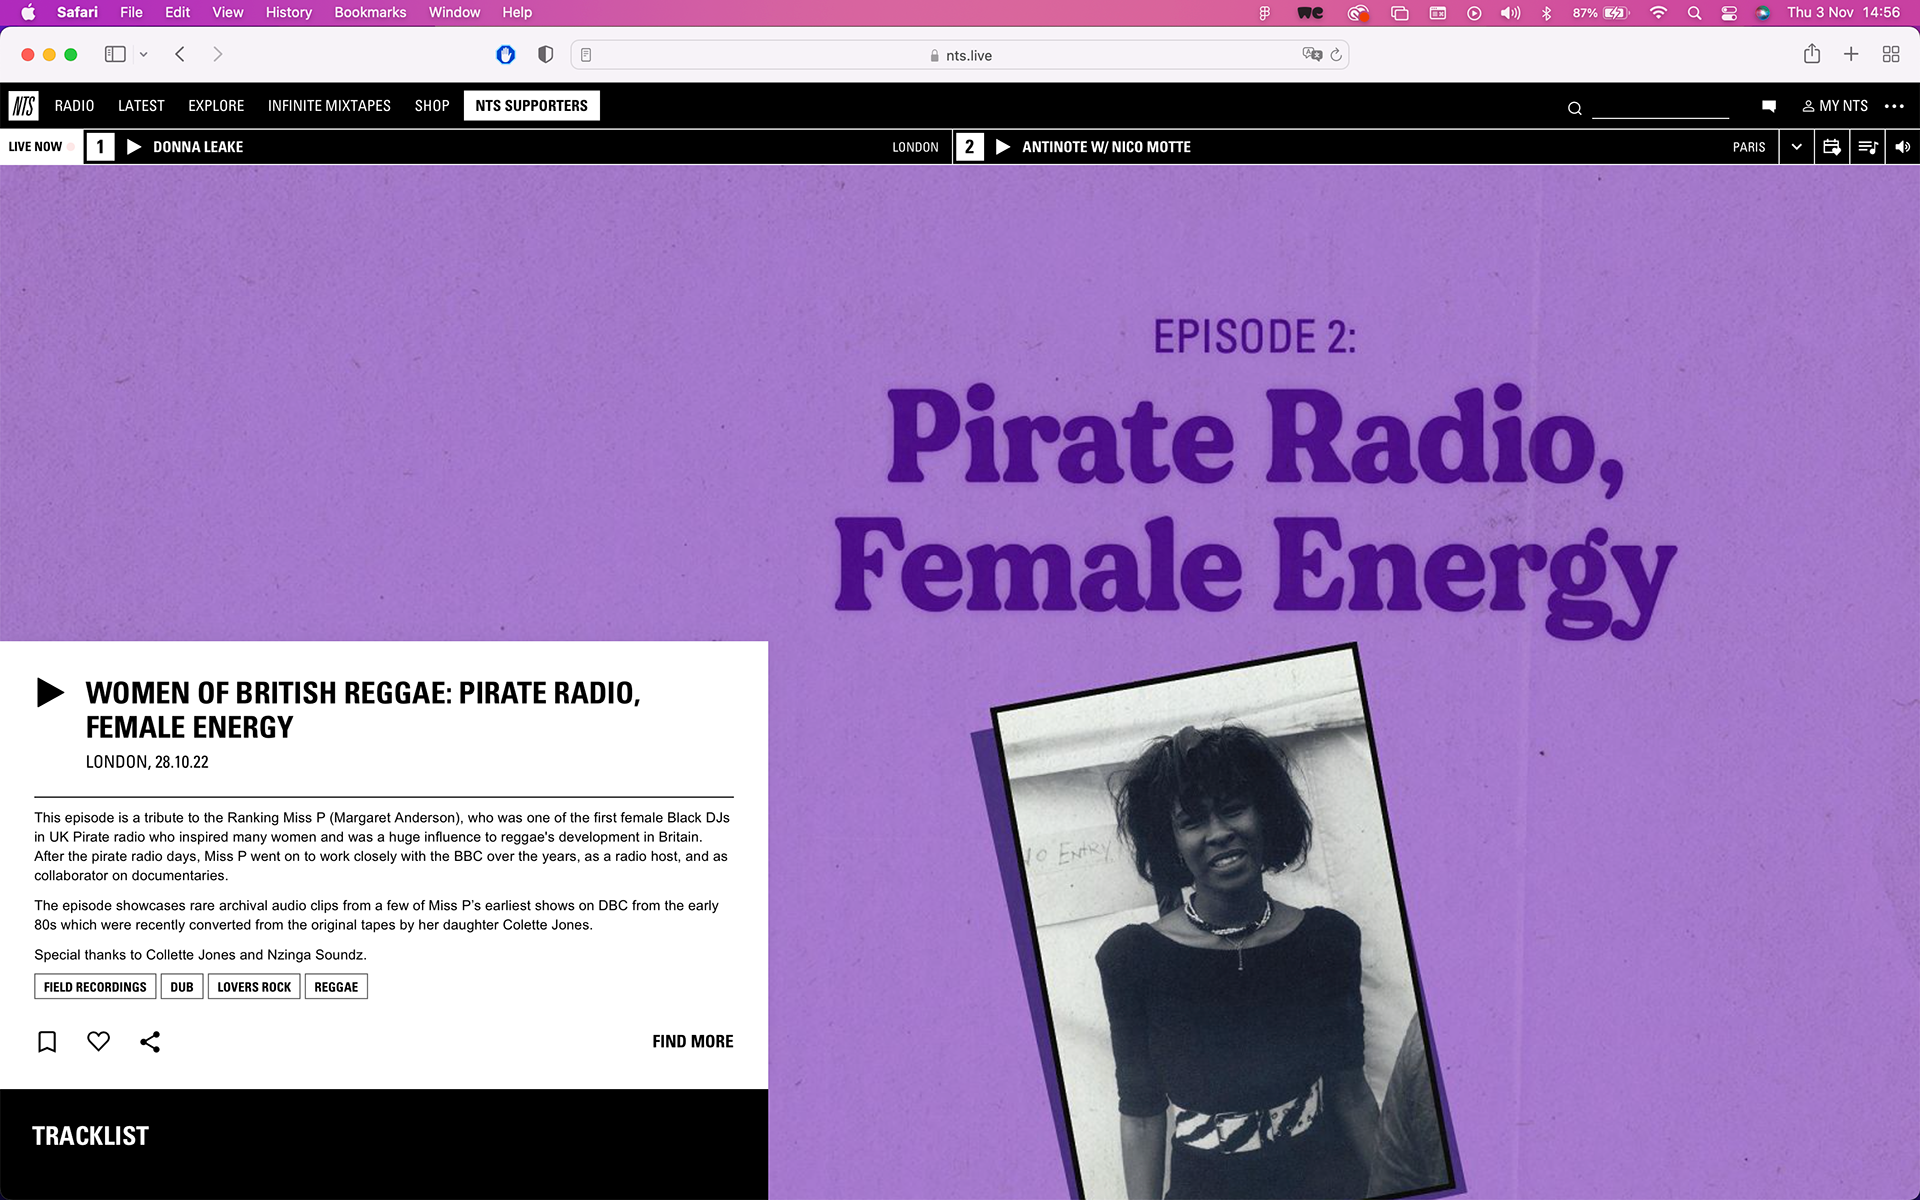Screen dimensions: 1920x1200
Task: Select the channel 1 number badge
Action: [x=100, y=147]
